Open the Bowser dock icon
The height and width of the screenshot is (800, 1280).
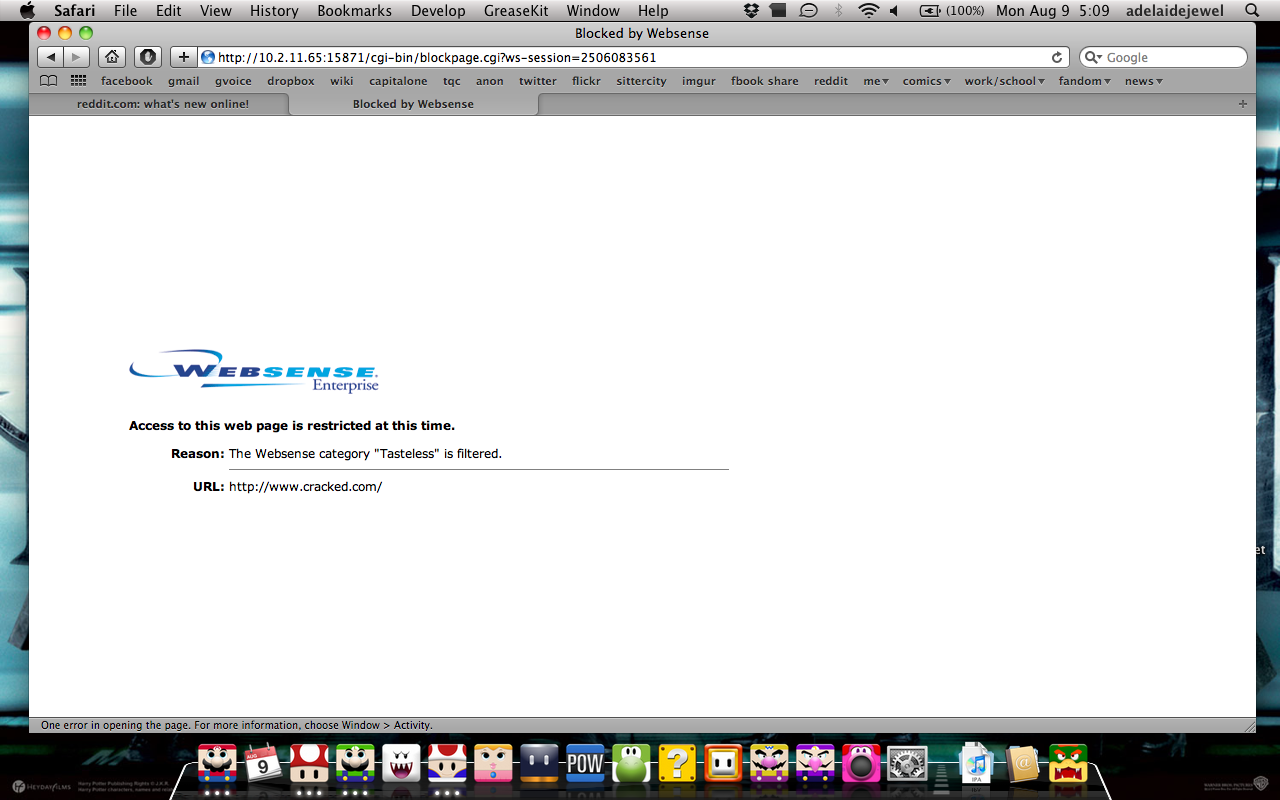[x=1068, y=764]
